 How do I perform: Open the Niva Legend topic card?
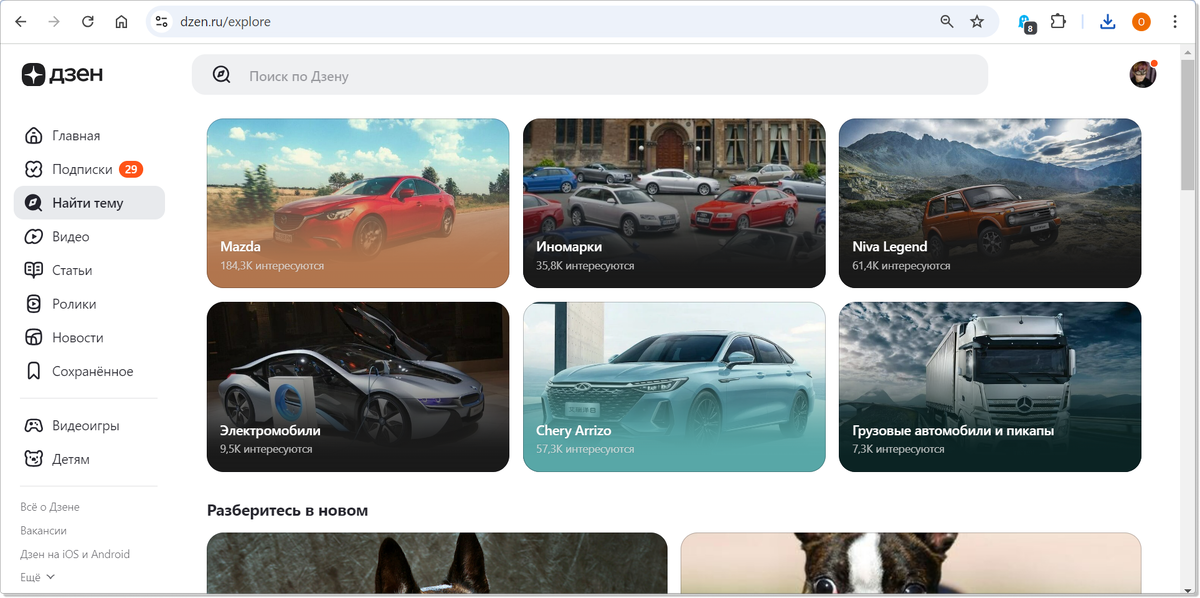pos(990,203)
